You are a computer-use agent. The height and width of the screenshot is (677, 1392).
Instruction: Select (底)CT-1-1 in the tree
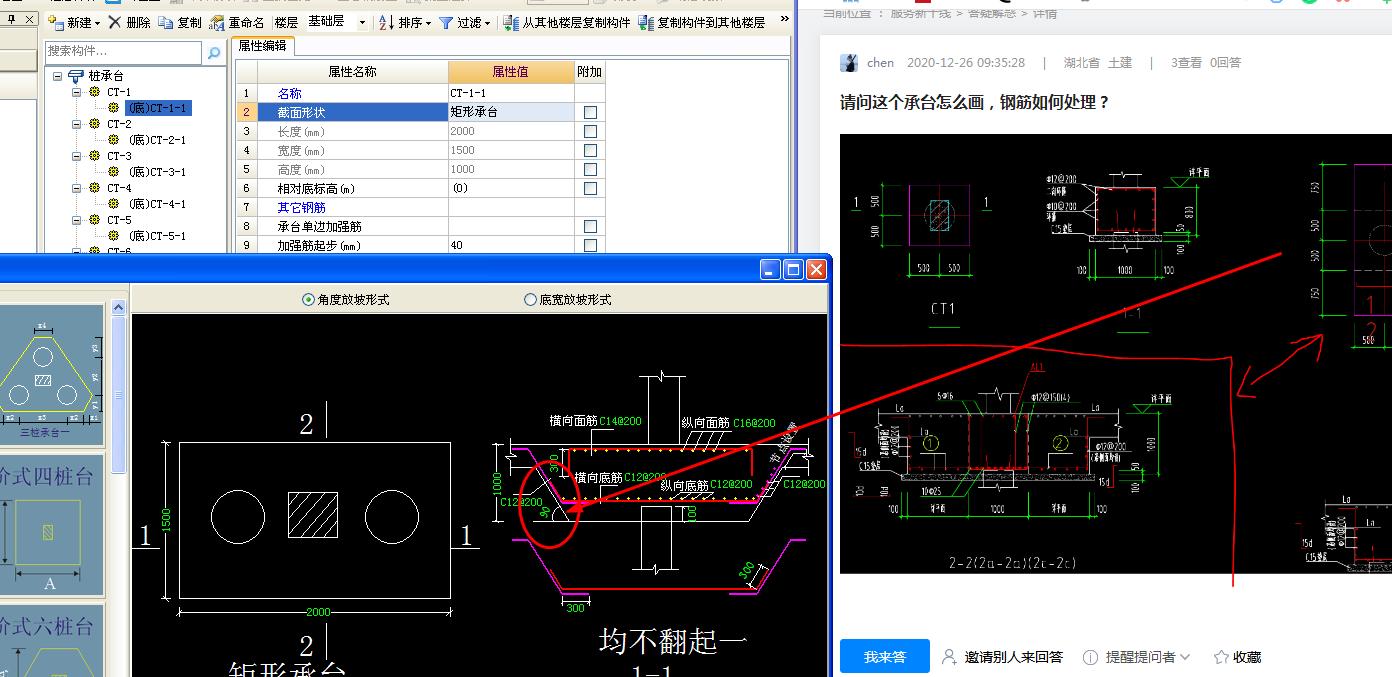[158, 108]
